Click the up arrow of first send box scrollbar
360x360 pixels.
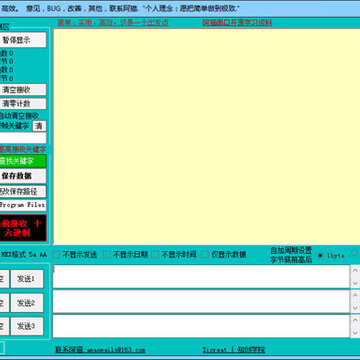coord(355,270)
